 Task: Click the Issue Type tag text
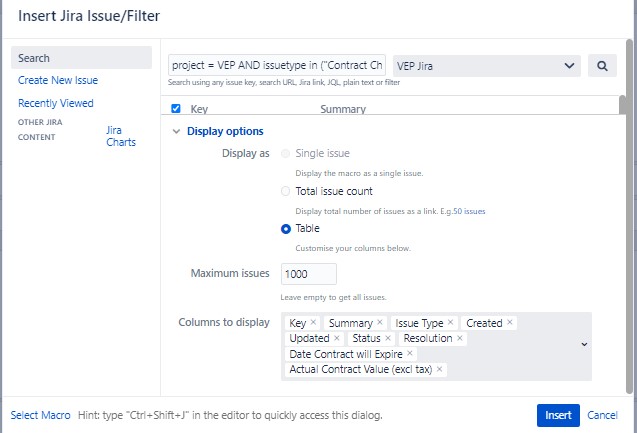419,323
